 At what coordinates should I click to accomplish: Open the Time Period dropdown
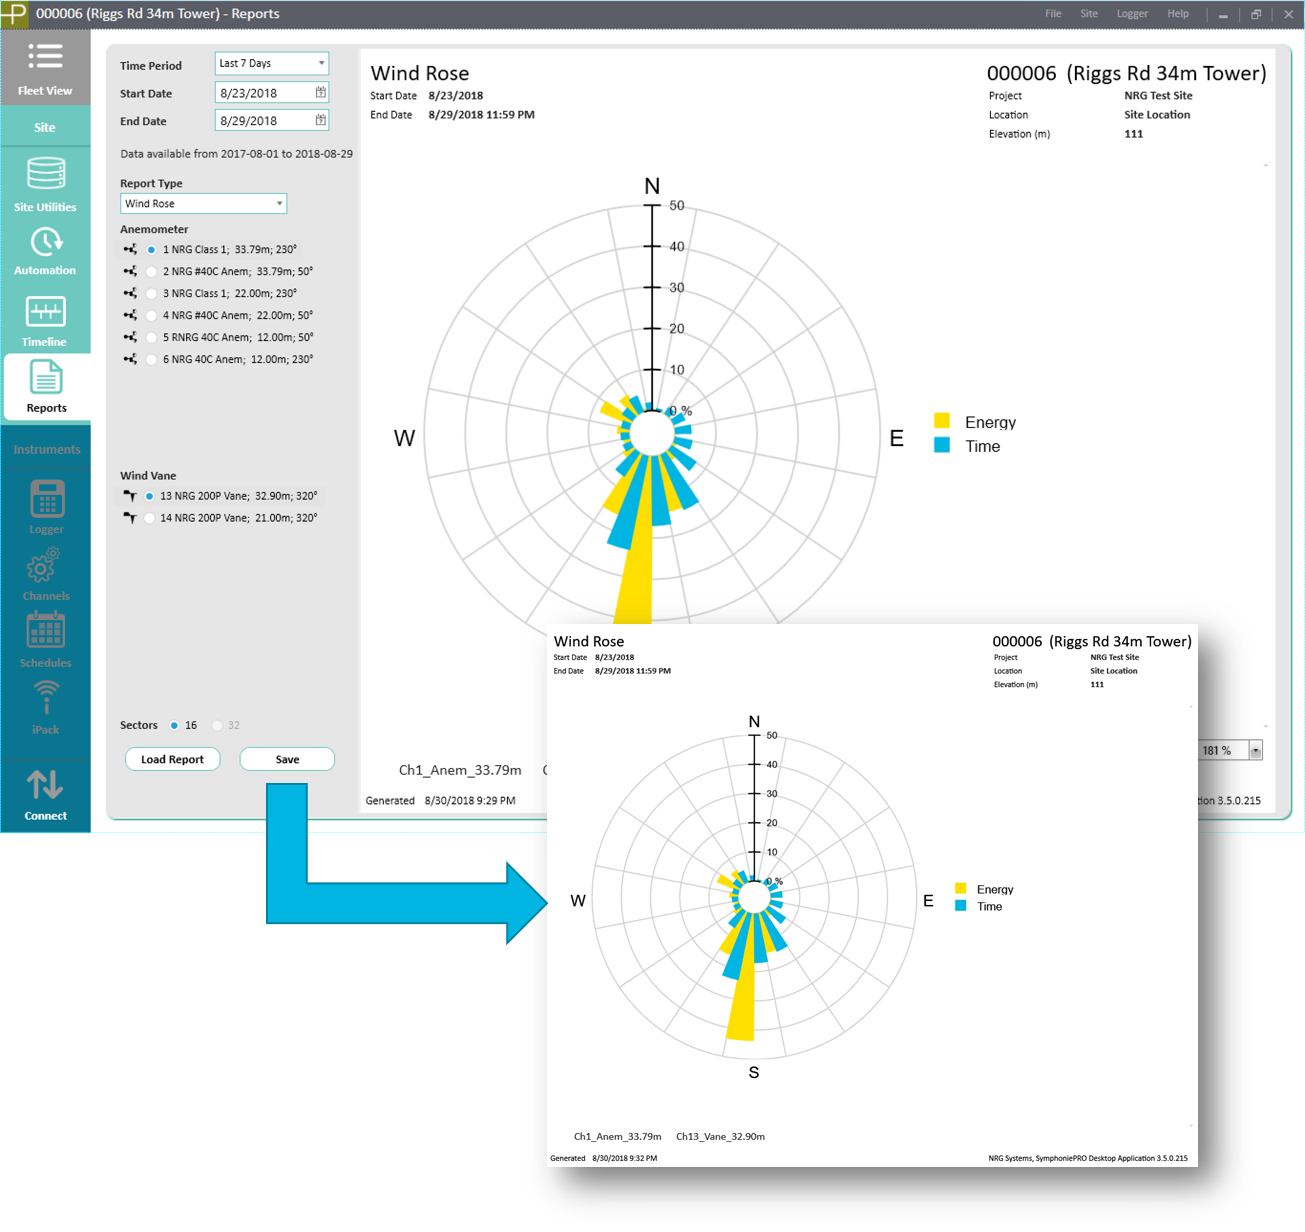point(271,63)
